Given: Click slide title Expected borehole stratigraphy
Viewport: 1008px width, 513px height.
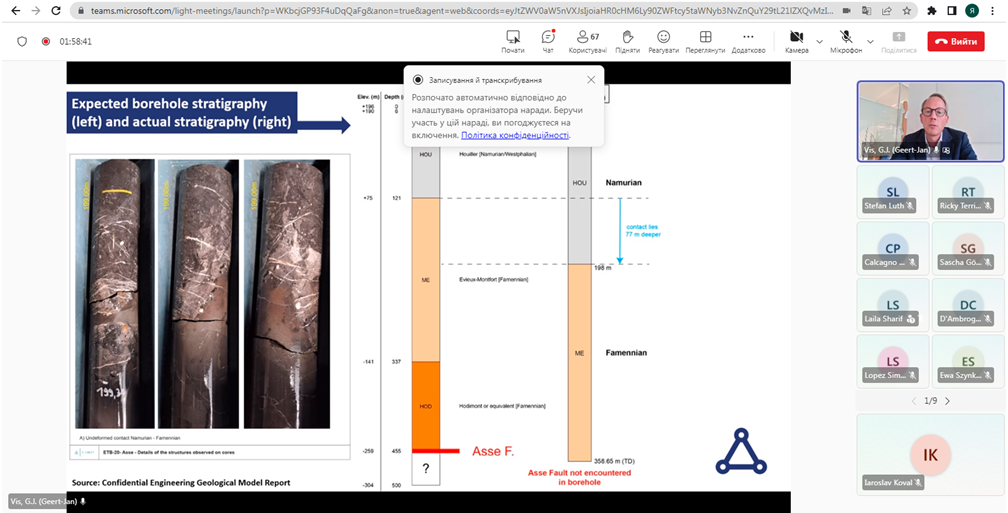Looking at the screenshot, I should [181, 112].
